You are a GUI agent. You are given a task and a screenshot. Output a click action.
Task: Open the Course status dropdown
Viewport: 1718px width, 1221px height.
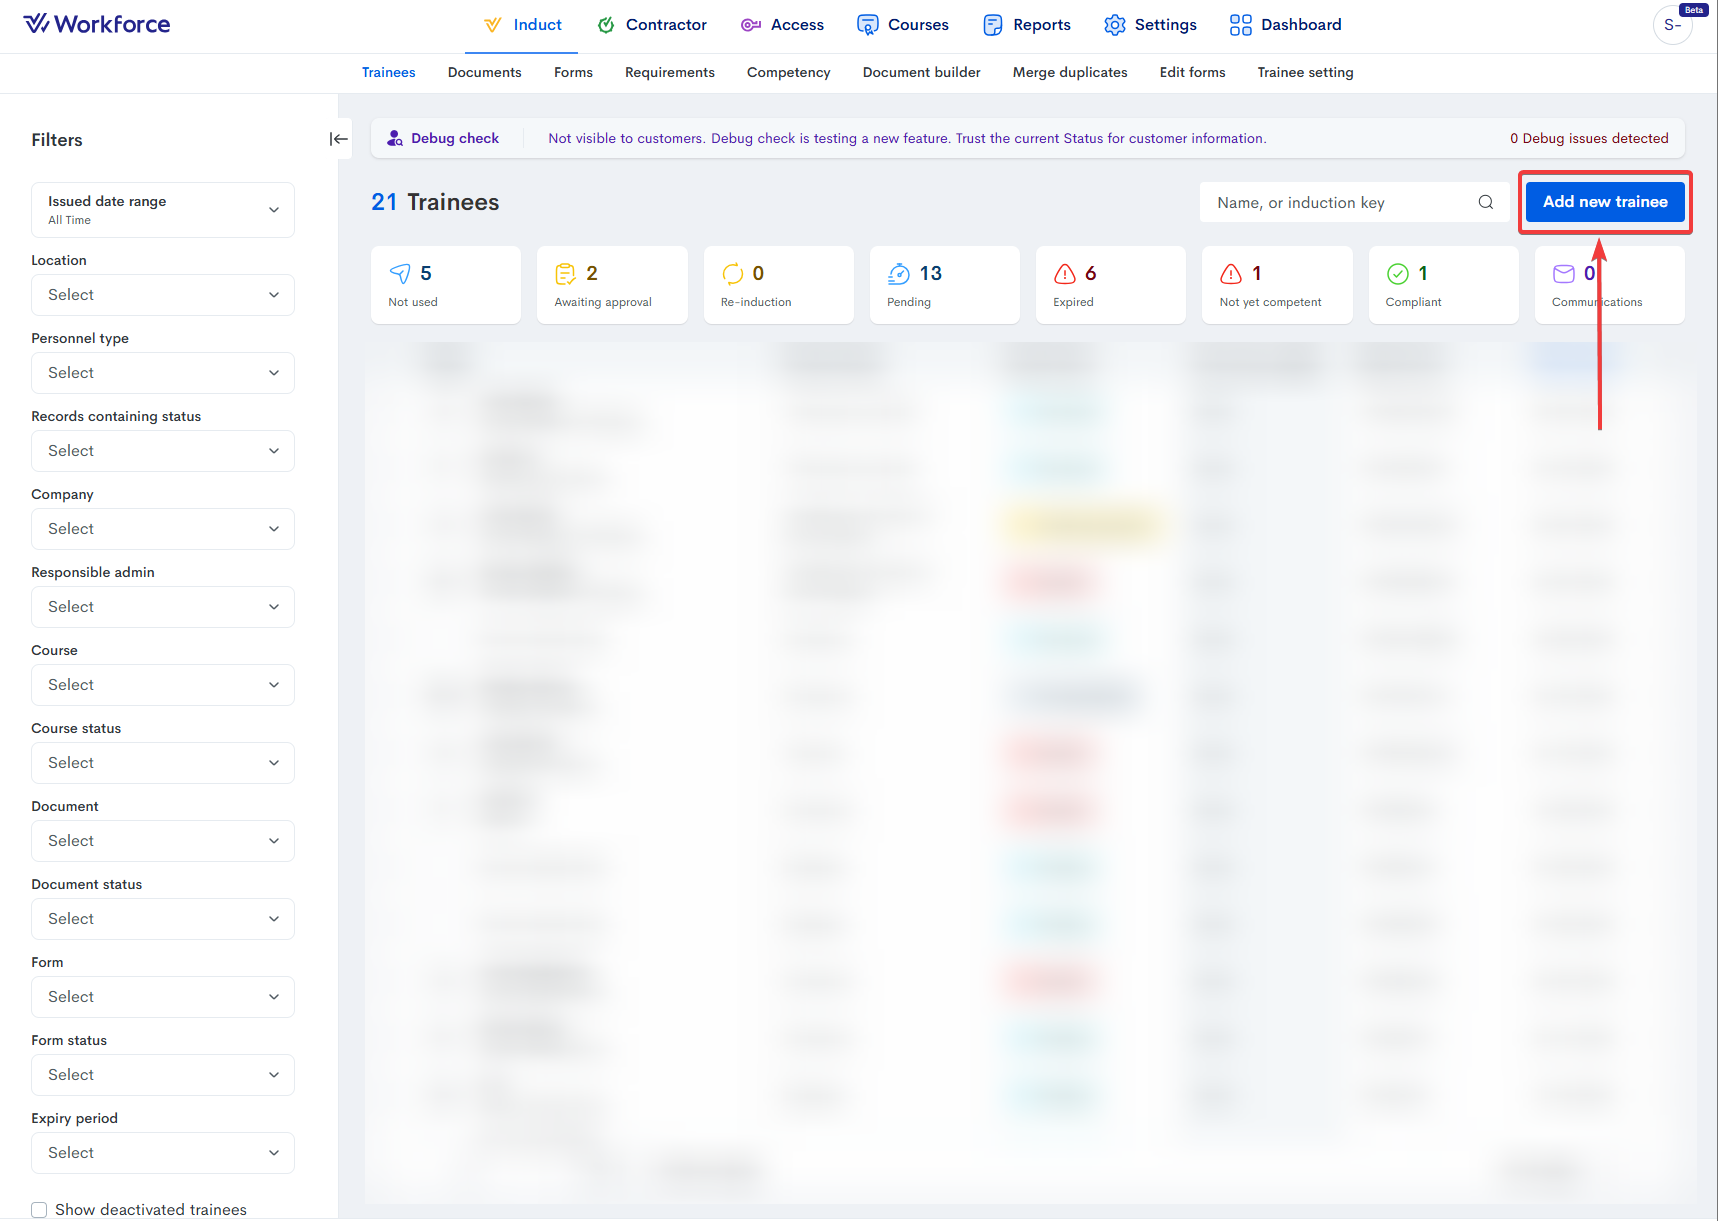click(x=163, y=763)
